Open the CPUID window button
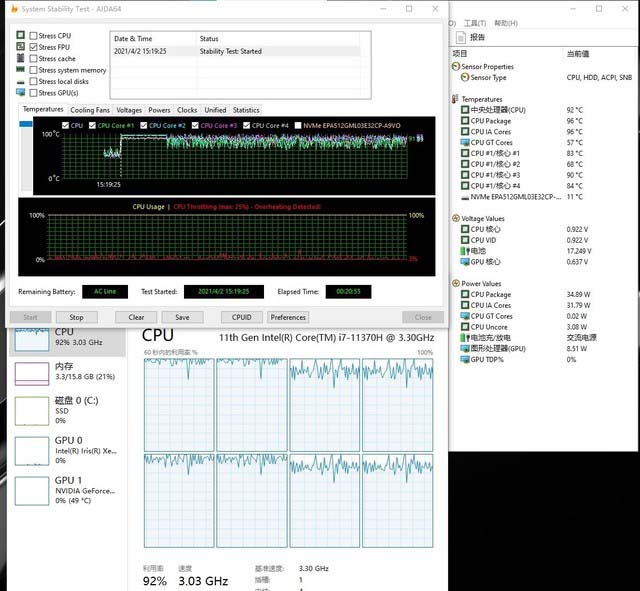 pos(242,317)
